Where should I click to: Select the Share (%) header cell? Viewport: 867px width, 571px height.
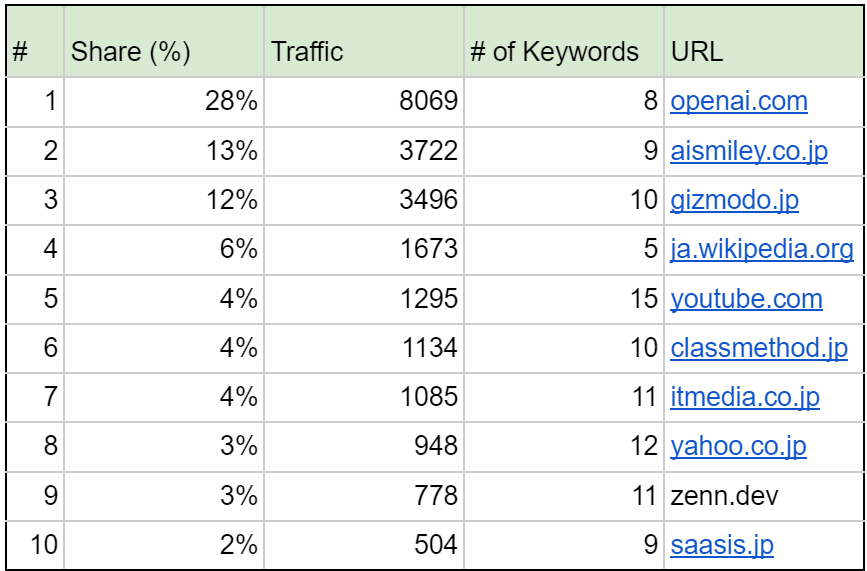tap(164, 52)
